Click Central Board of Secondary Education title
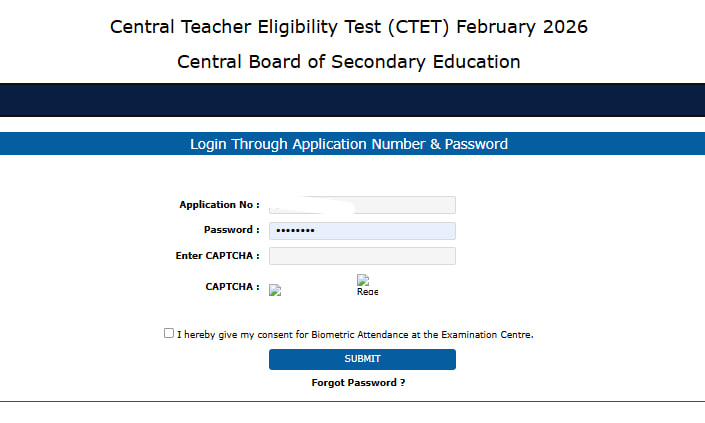This screenshot has width=705, height=423. pyautogui.click(x=349, y=62)
